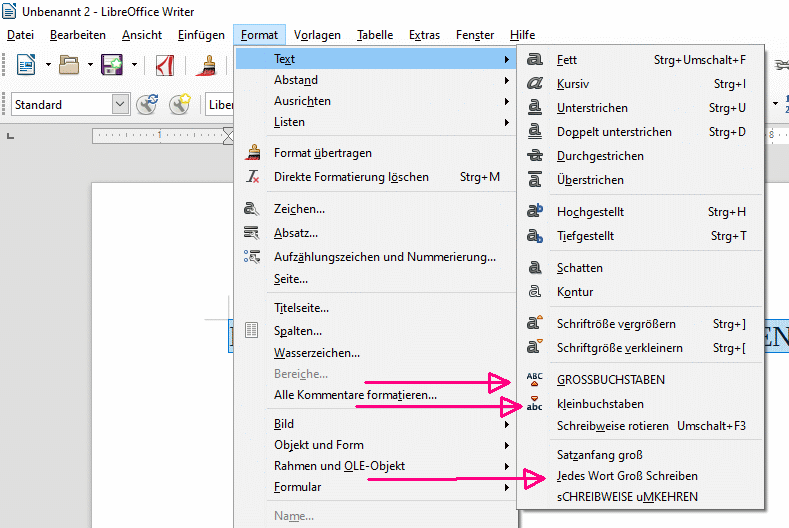
Task: Apply Tiefgestellt subscript
Action: 641,236
